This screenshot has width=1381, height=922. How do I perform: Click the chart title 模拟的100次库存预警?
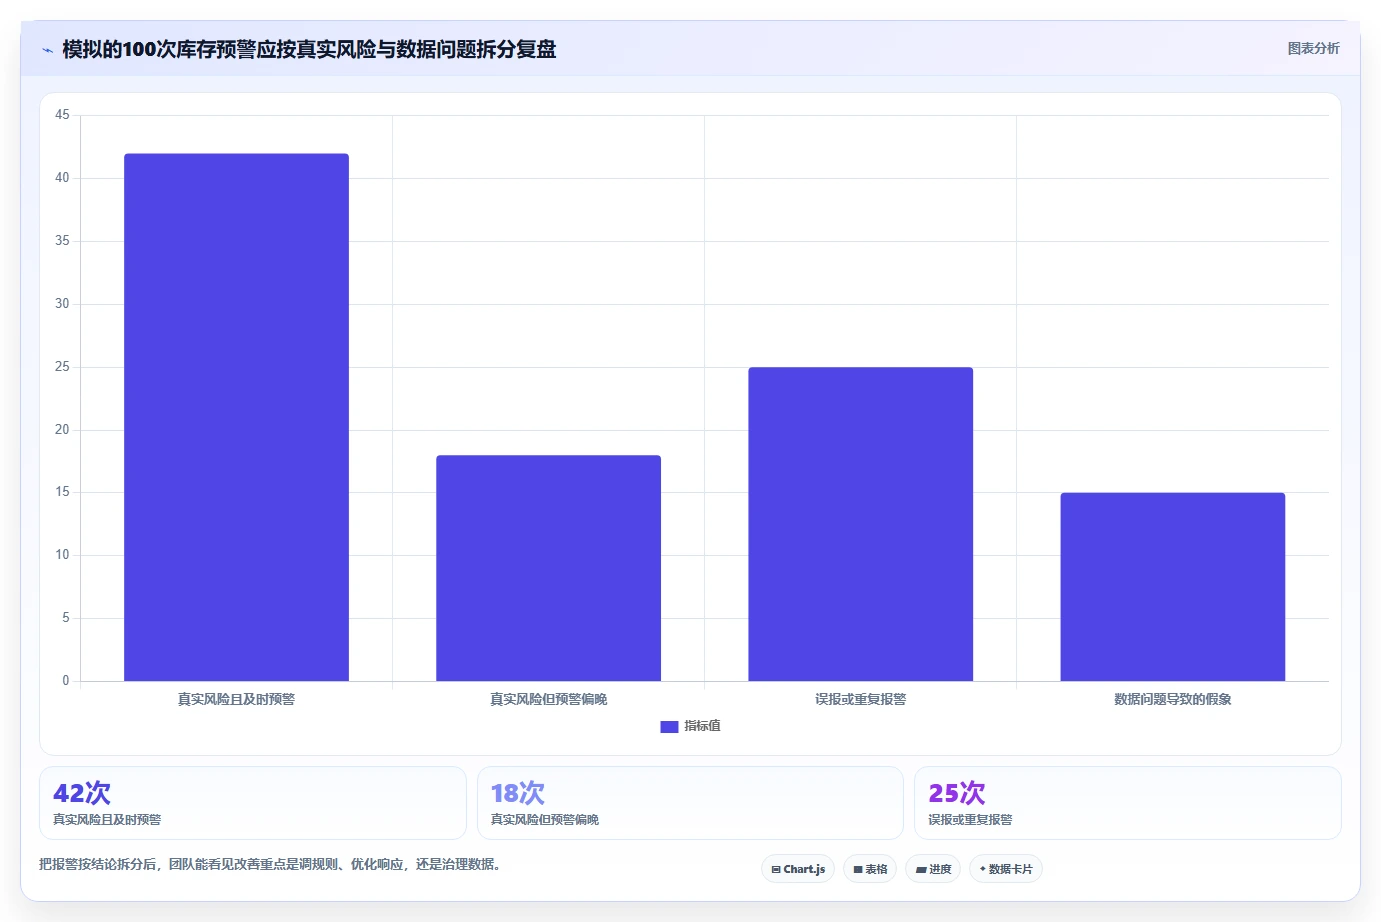tap(309, 49)
